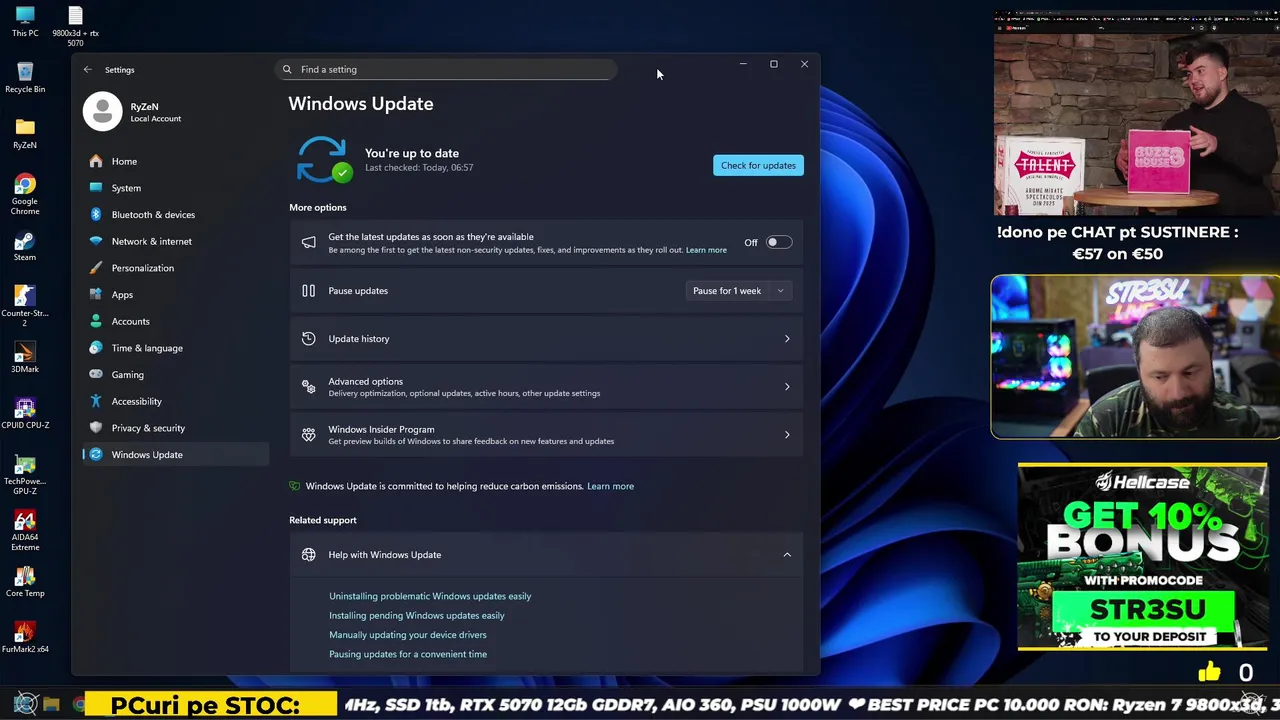This screenshot has height=720, width=1280.
Task: Focus the Find a setting search box
Action: coord(446,70)
